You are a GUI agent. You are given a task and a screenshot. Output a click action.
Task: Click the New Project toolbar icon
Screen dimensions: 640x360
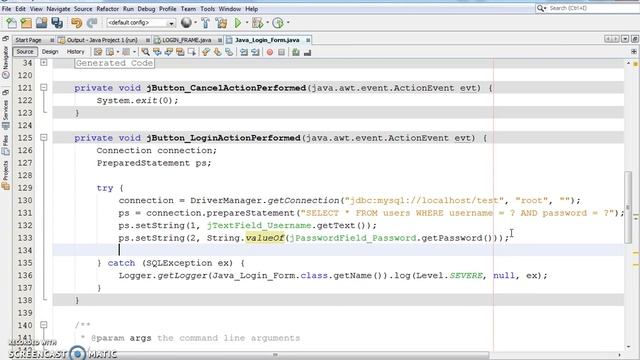27,23
